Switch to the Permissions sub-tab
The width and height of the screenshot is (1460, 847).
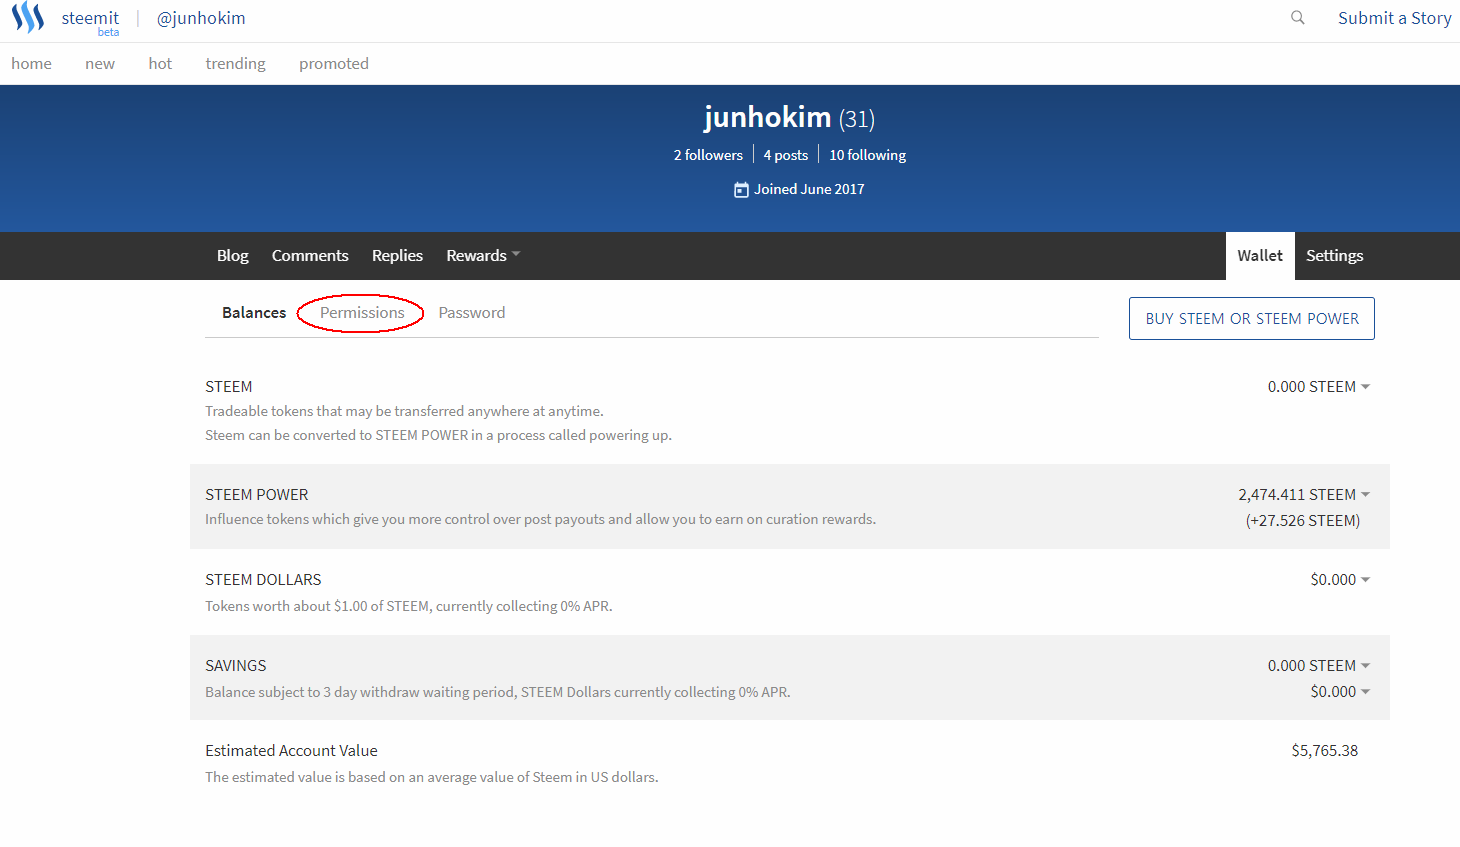[362, 313]
